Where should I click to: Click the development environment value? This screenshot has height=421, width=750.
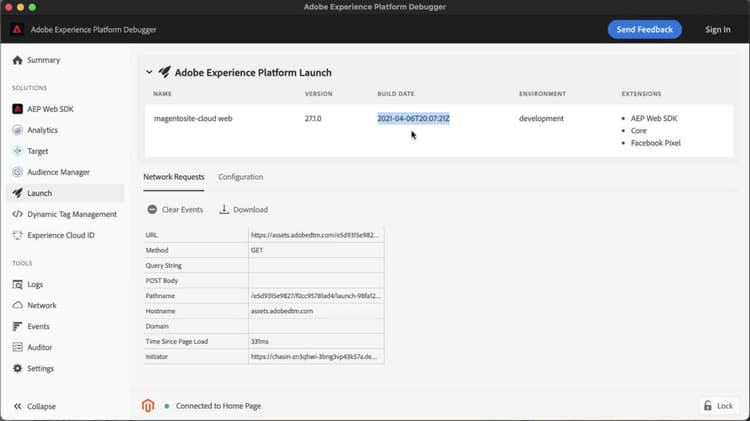[541, 118]
